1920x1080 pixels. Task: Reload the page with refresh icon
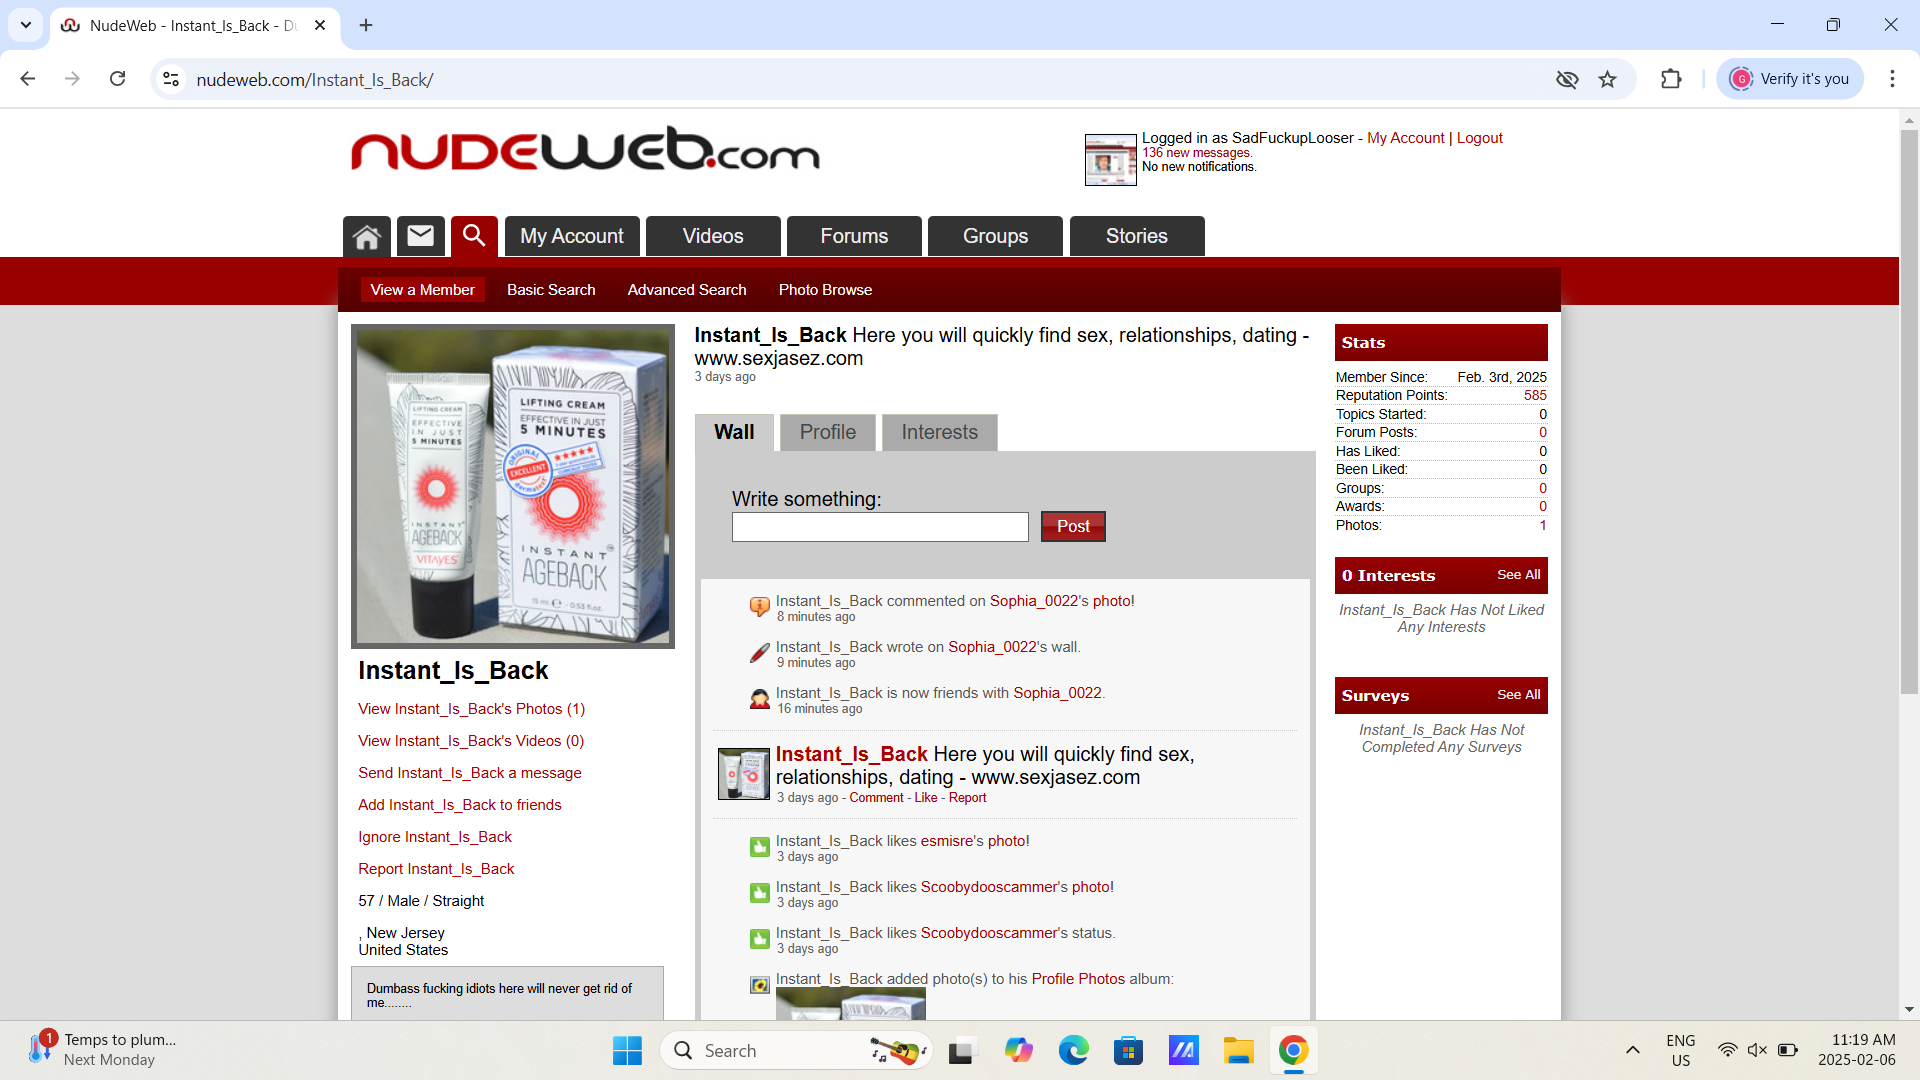click(x=117, y=79)
